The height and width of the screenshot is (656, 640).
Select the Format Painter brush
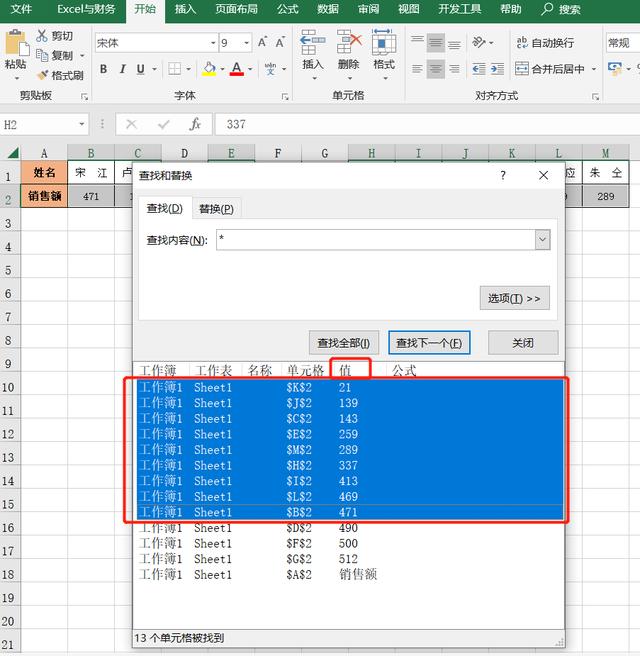pyautogui.click(x=42, y=75)
